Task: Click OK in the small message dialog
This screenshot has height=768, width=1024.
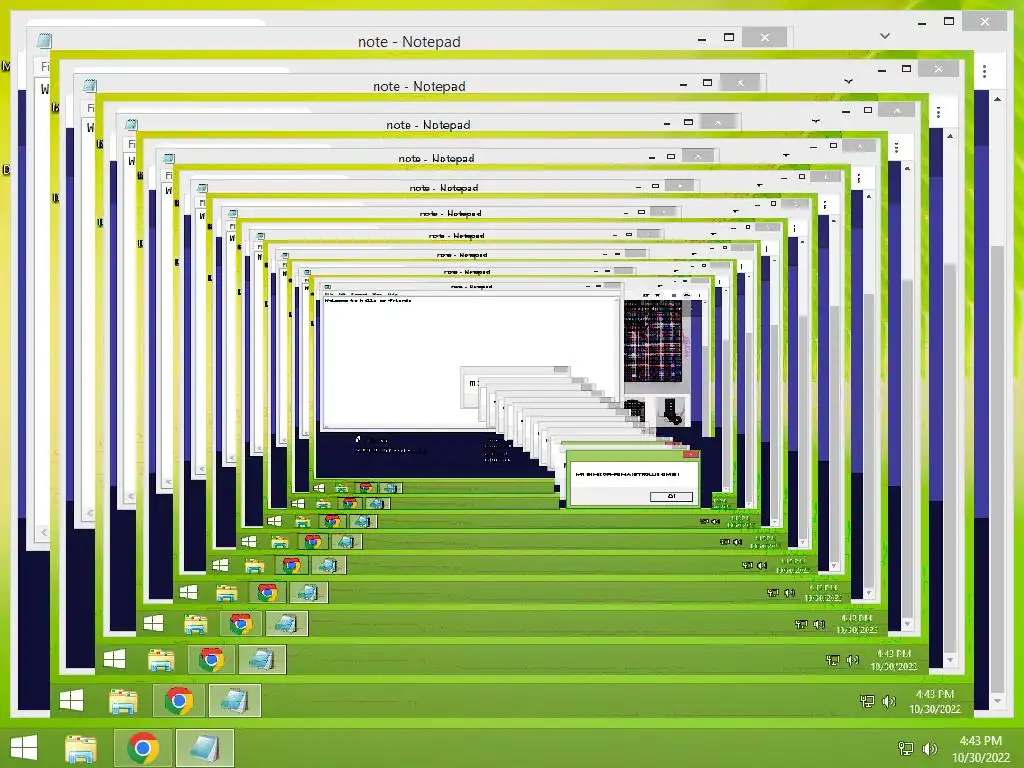Action: (x=671, y=496)
